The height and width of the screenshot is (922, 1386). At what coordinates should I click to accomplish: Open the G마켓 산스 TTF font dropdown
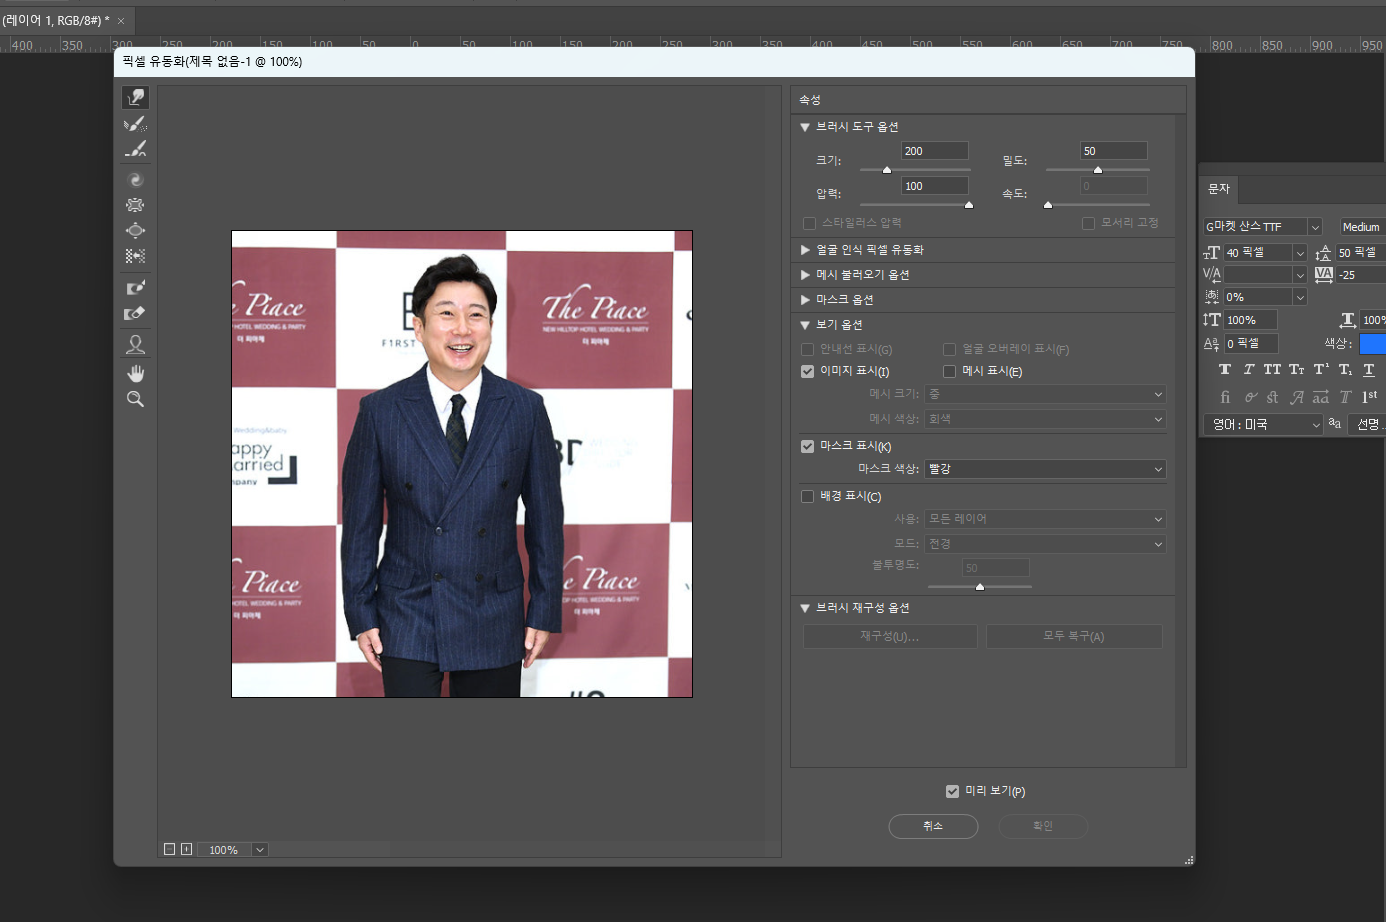pyautogui.click(x=1315, y=227)
